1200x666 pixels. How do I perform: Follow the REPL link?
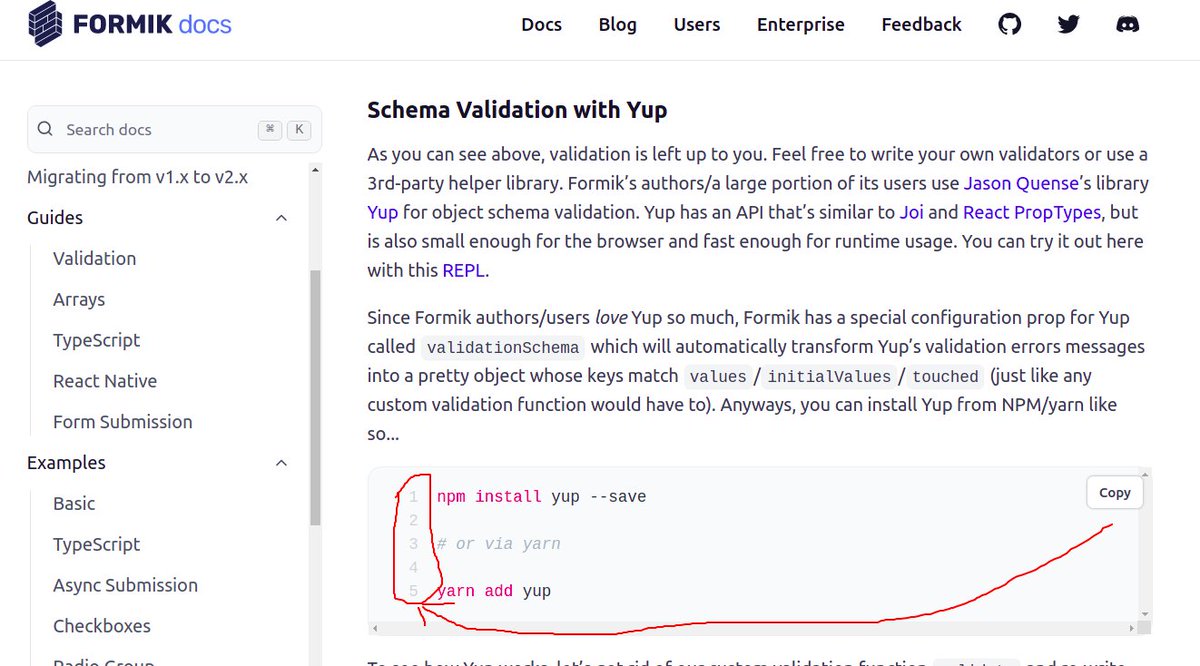[x=465, y=270]
